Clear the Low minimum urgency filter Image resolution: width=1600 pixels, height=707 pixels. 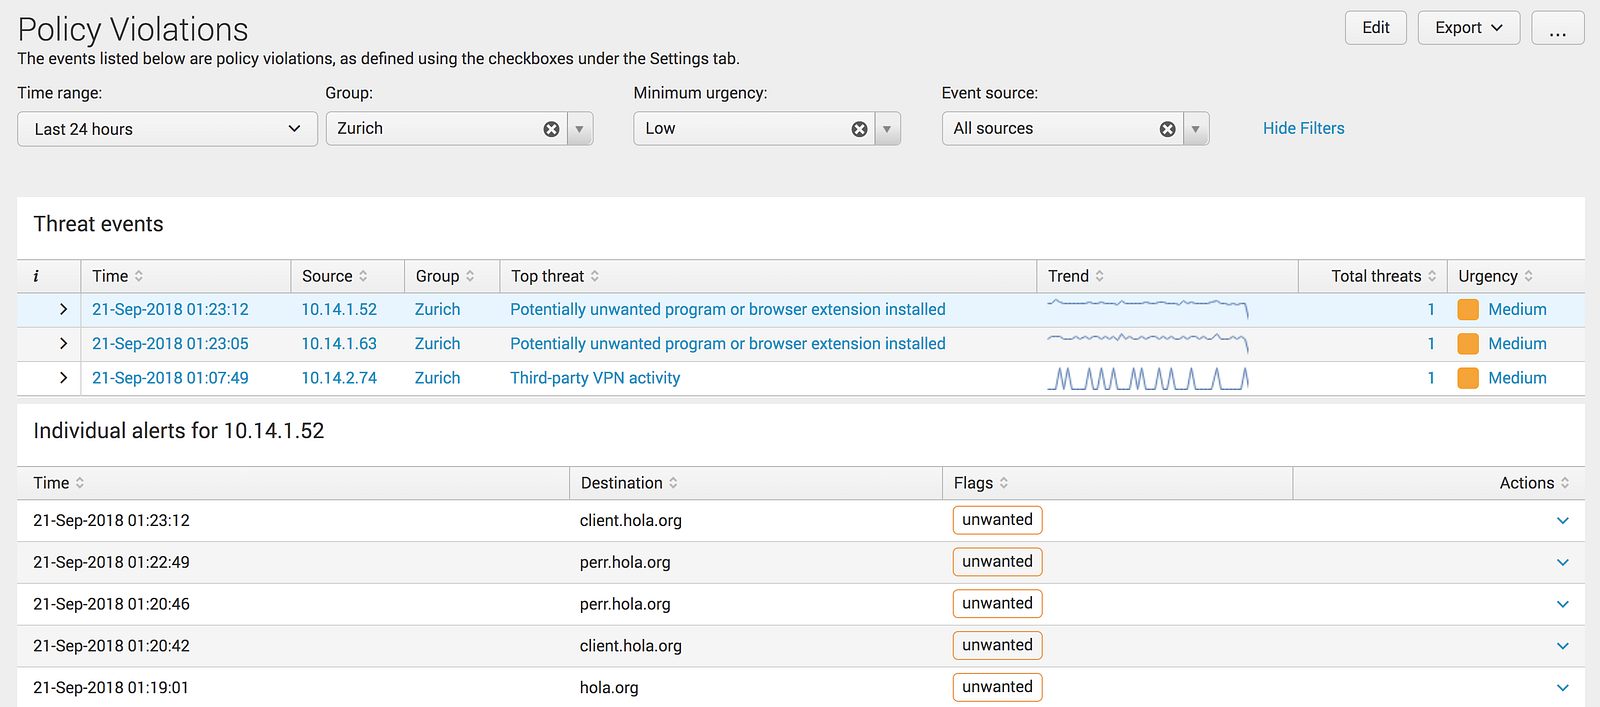coord(859,129)
